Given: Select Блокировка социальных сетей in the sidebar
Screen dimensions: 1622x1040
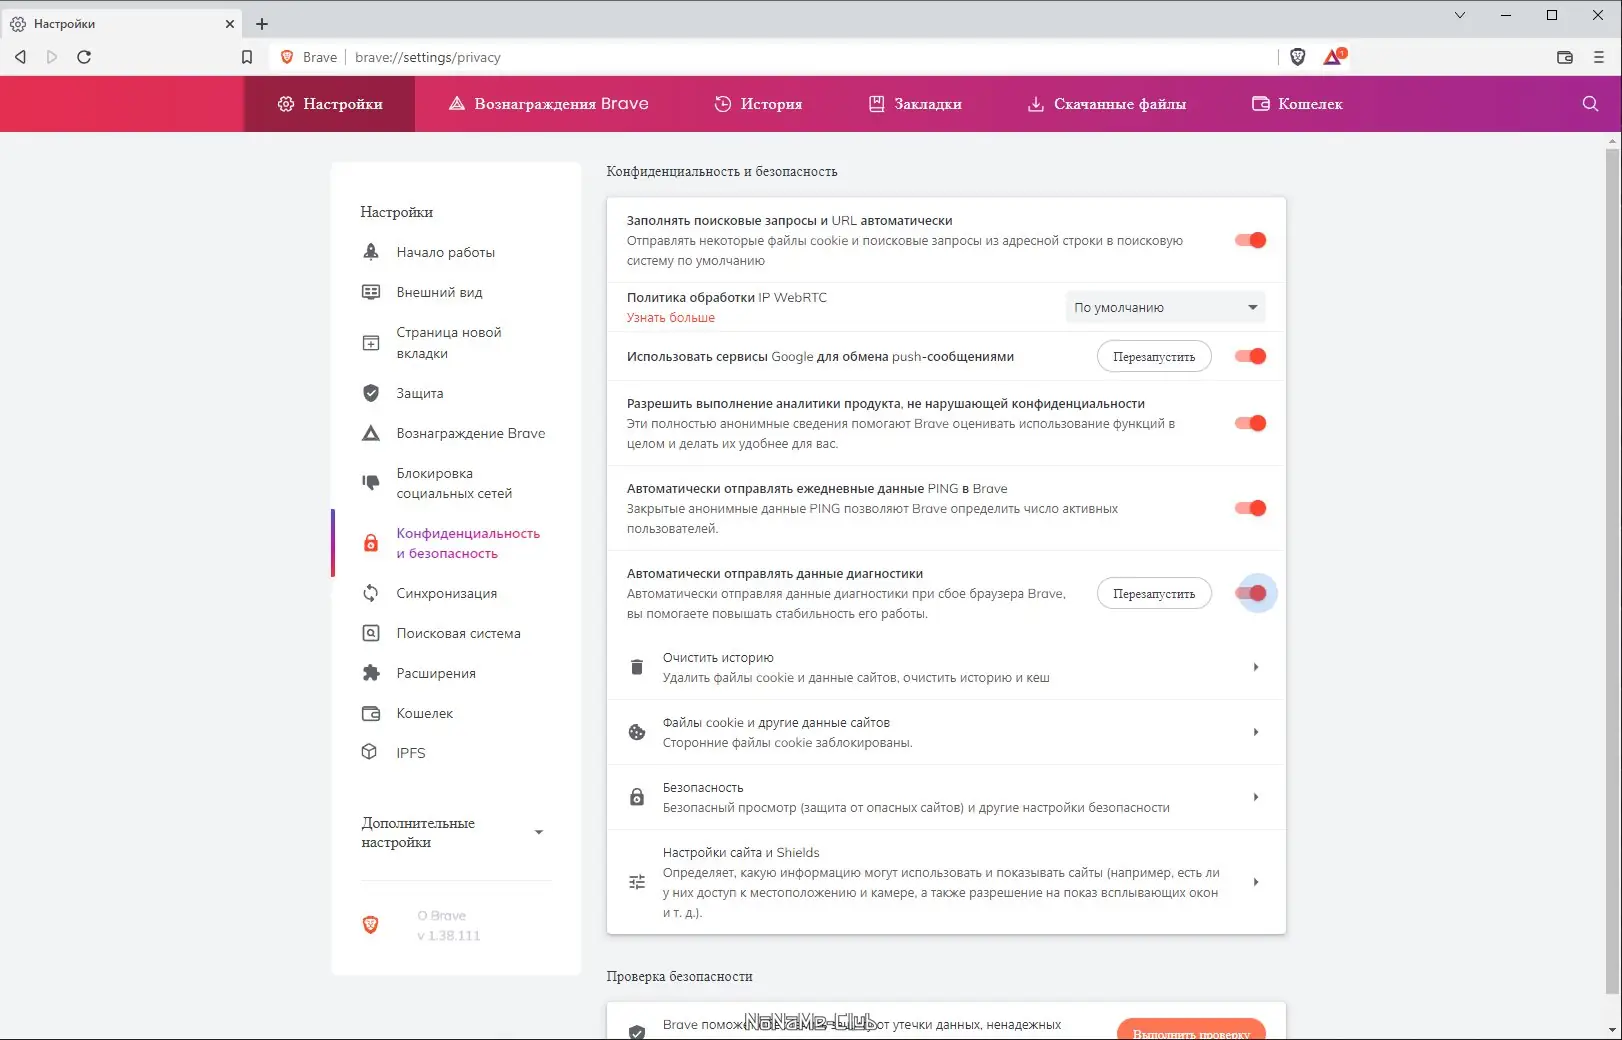Looking at the screenshot, I should click(x=454, y=483).
